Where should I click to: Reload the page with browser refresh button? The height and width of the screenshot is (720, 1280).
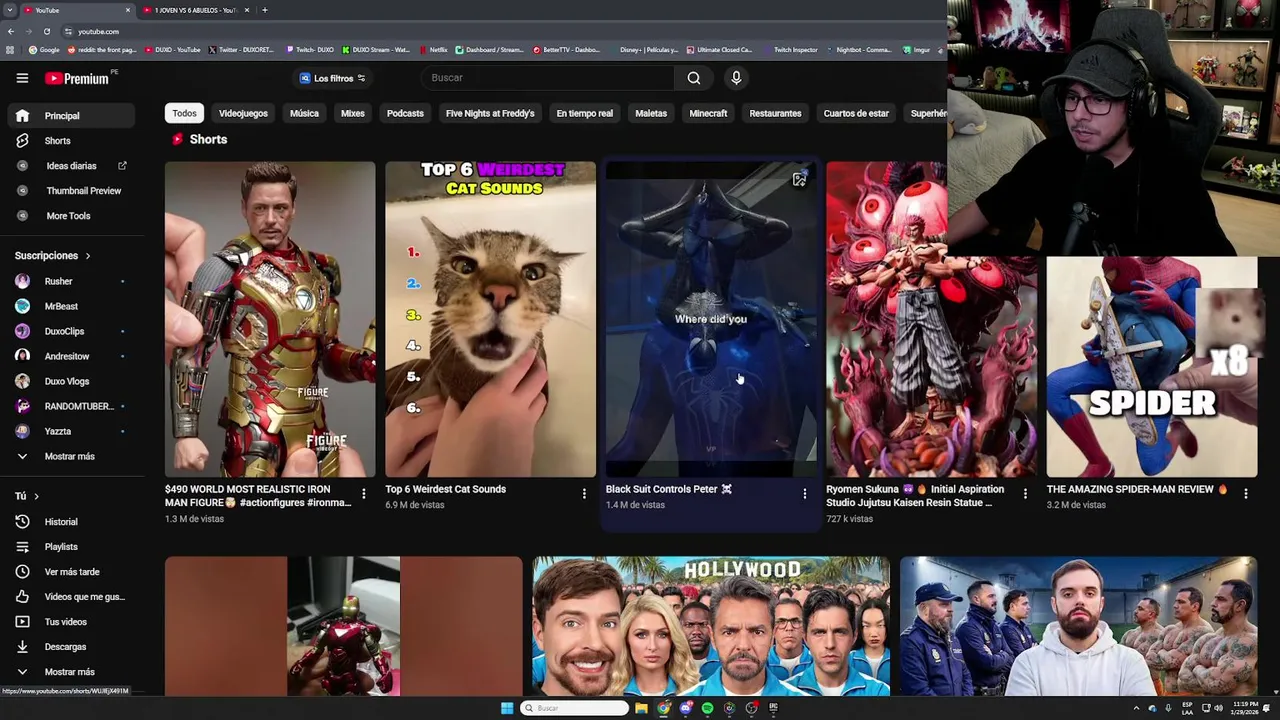click(47, 31)
